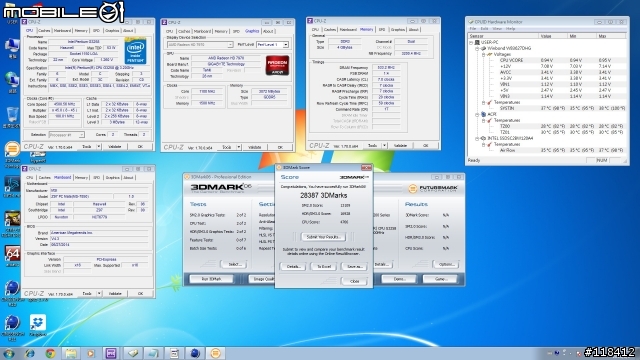Image resolution: width=640 pixels, height=360 pixels.
Task: Open Windows Explorer folder in taskbar
Action: tap(71, 353)
